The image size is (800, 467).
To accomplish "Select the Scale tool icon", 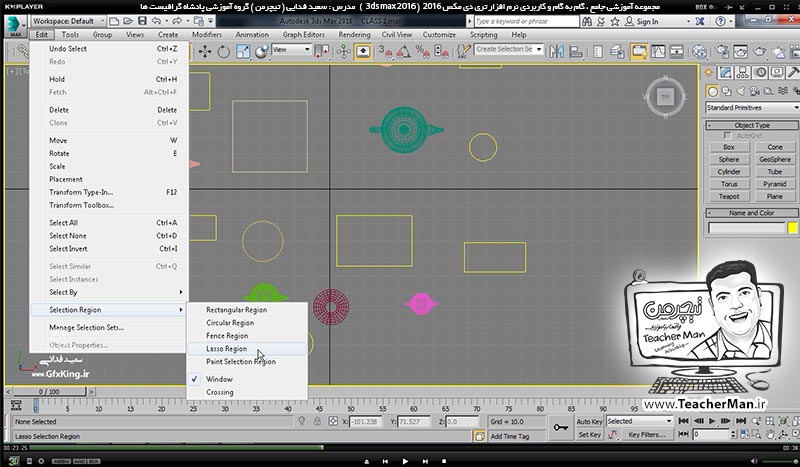I will pyautogui.click(x=243, y=52).
